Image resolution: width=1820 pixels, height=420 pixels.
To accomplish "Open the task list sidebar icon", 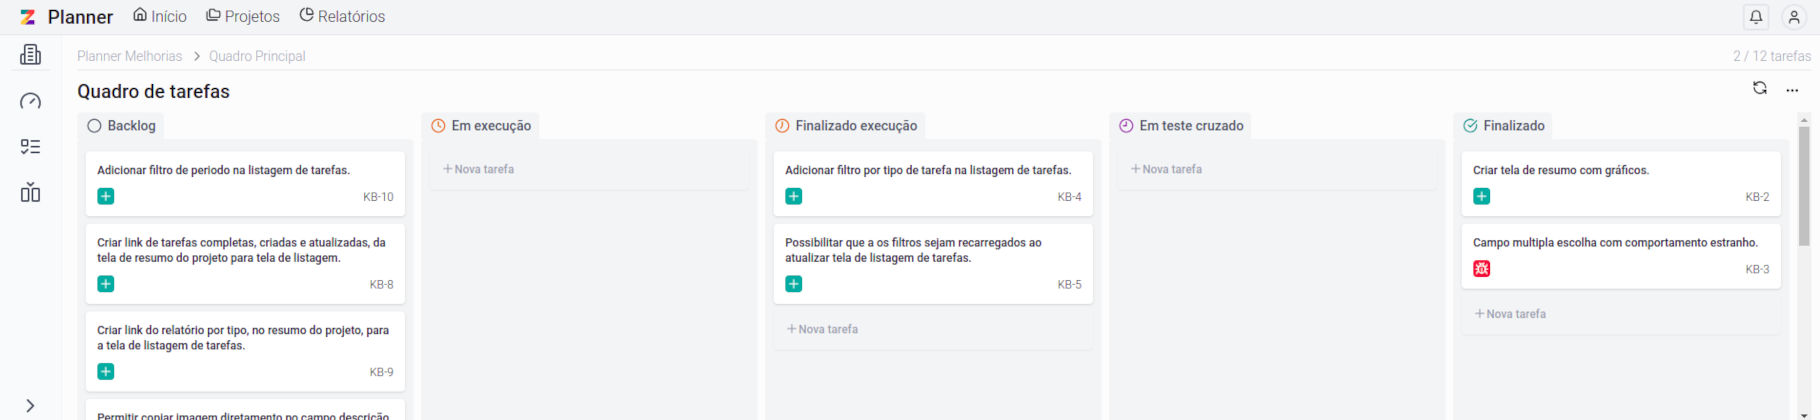I will click(x=30, y=147).
